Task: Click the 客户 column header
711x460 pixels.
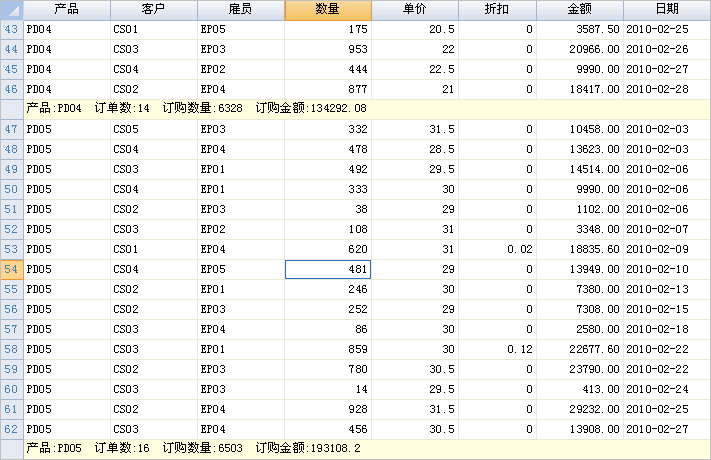Action: pos(154,10)
